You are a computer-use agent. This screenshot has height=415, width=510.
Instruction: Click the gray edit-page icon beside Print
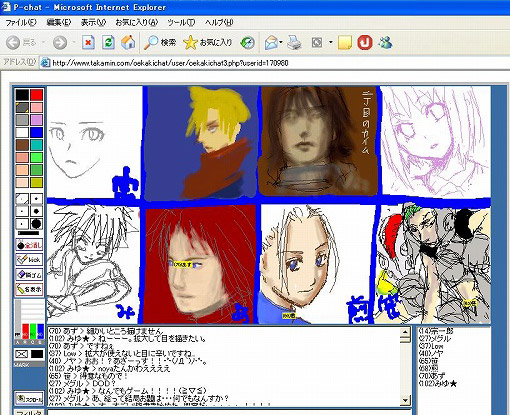(317, 43)
